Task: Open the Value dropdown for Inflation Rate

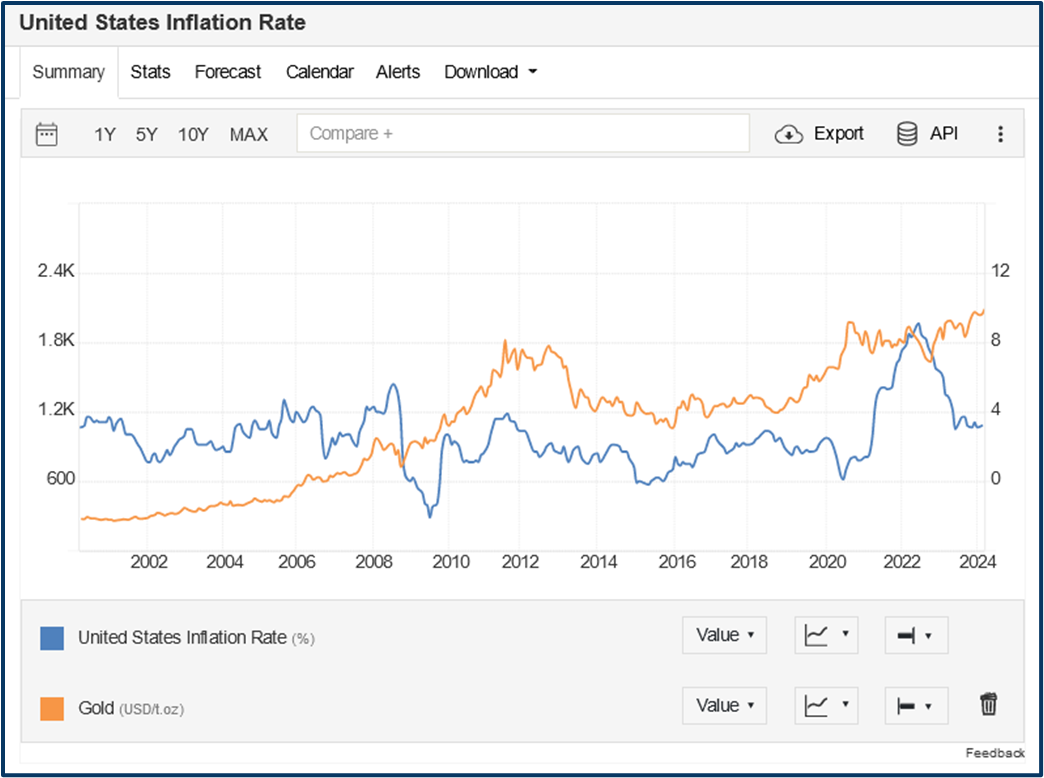Action: 724,635
